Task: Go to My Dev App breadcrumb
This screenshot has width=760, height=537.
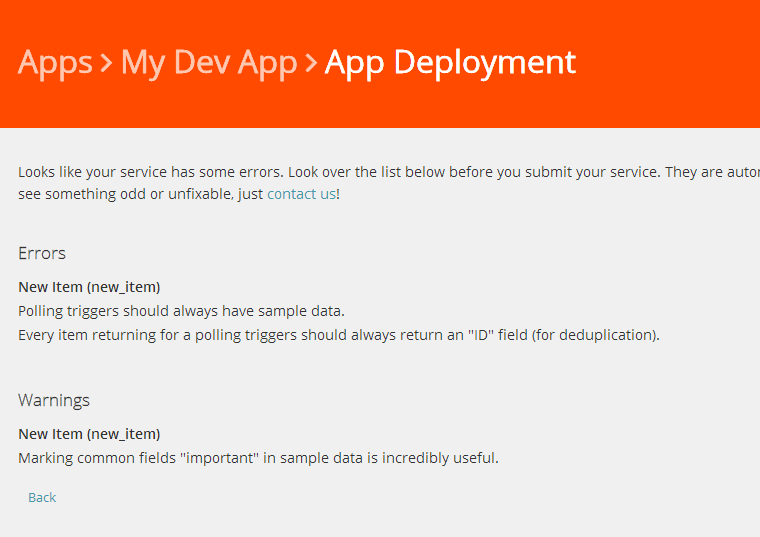Action: coord(209,63)
